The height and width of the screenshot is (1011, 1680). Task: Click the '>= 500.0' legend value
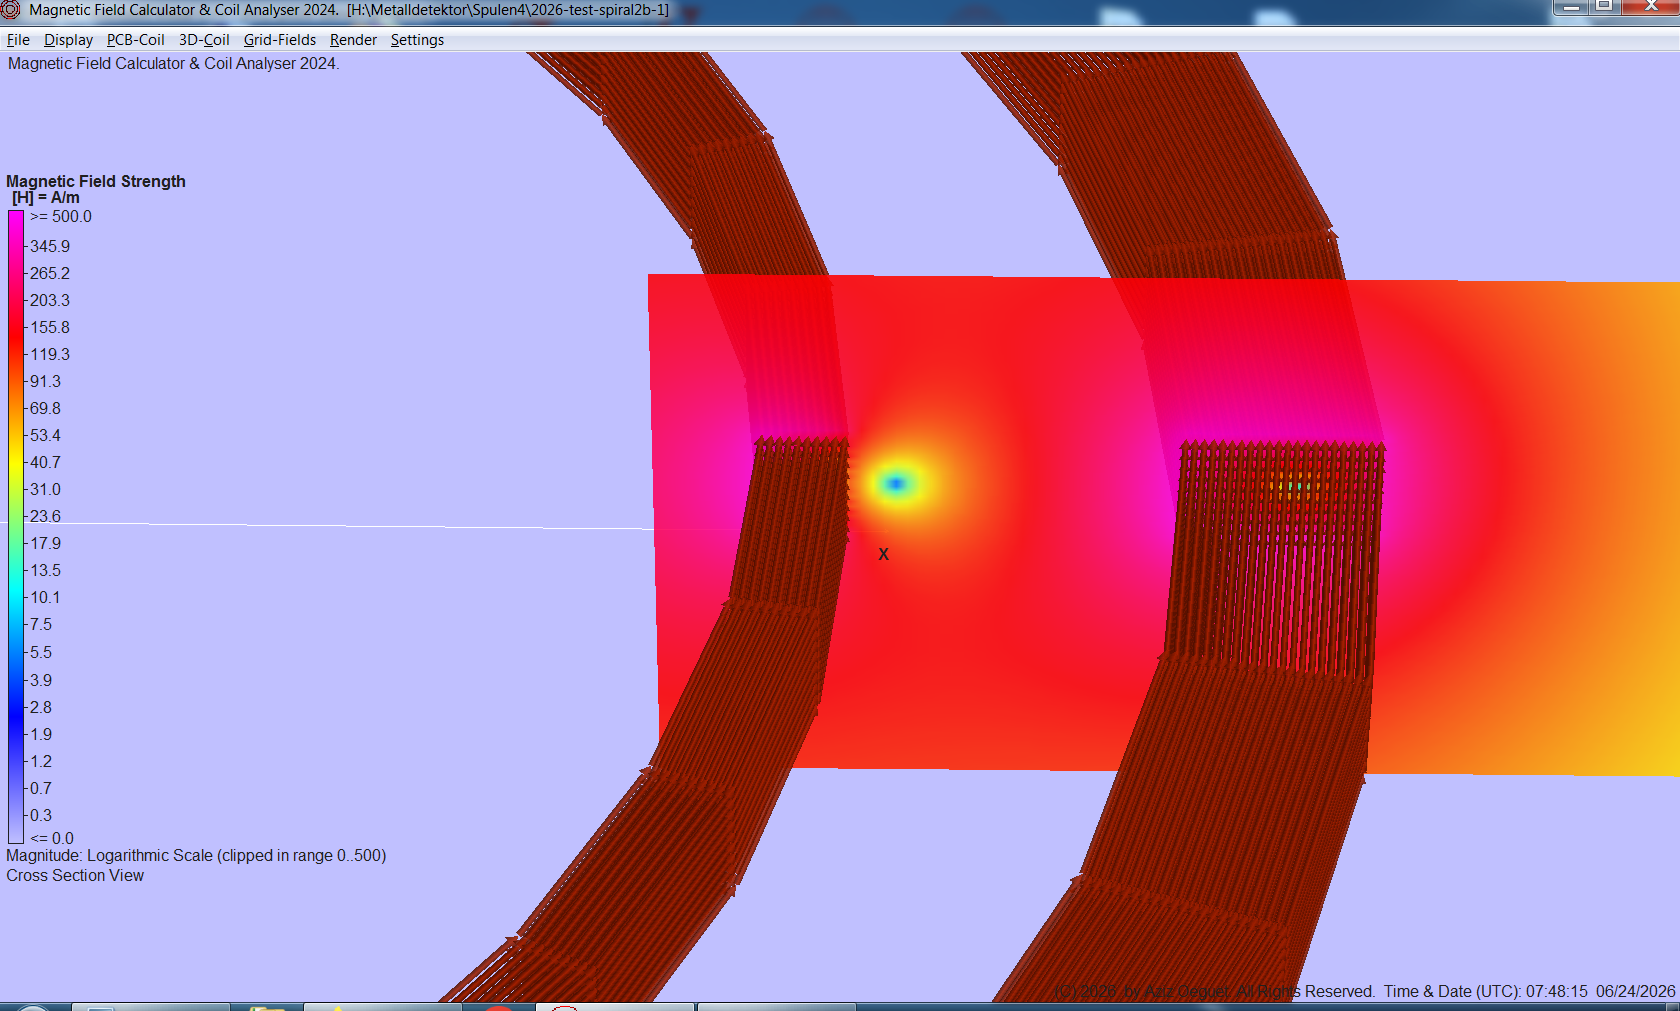(x=61, y=216)
